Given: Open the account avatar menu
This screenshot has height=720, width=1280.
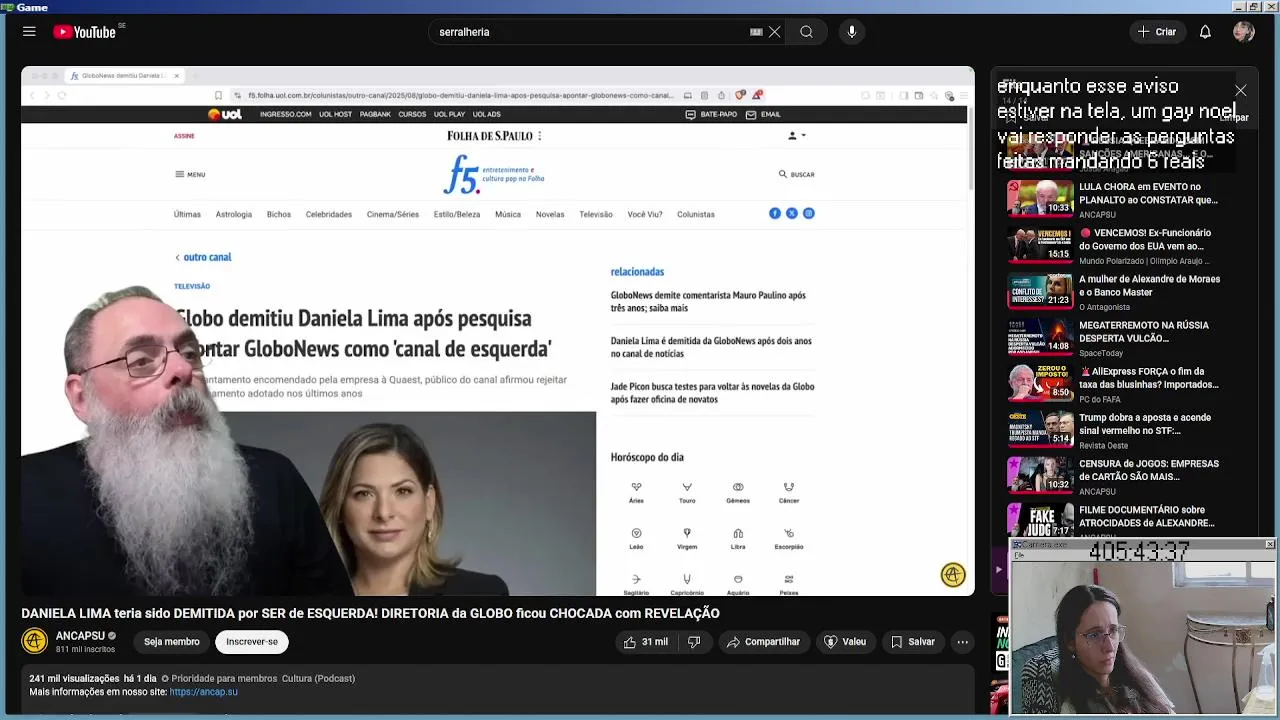Looking at the screenshot, I should click(x=1244, y=32).
